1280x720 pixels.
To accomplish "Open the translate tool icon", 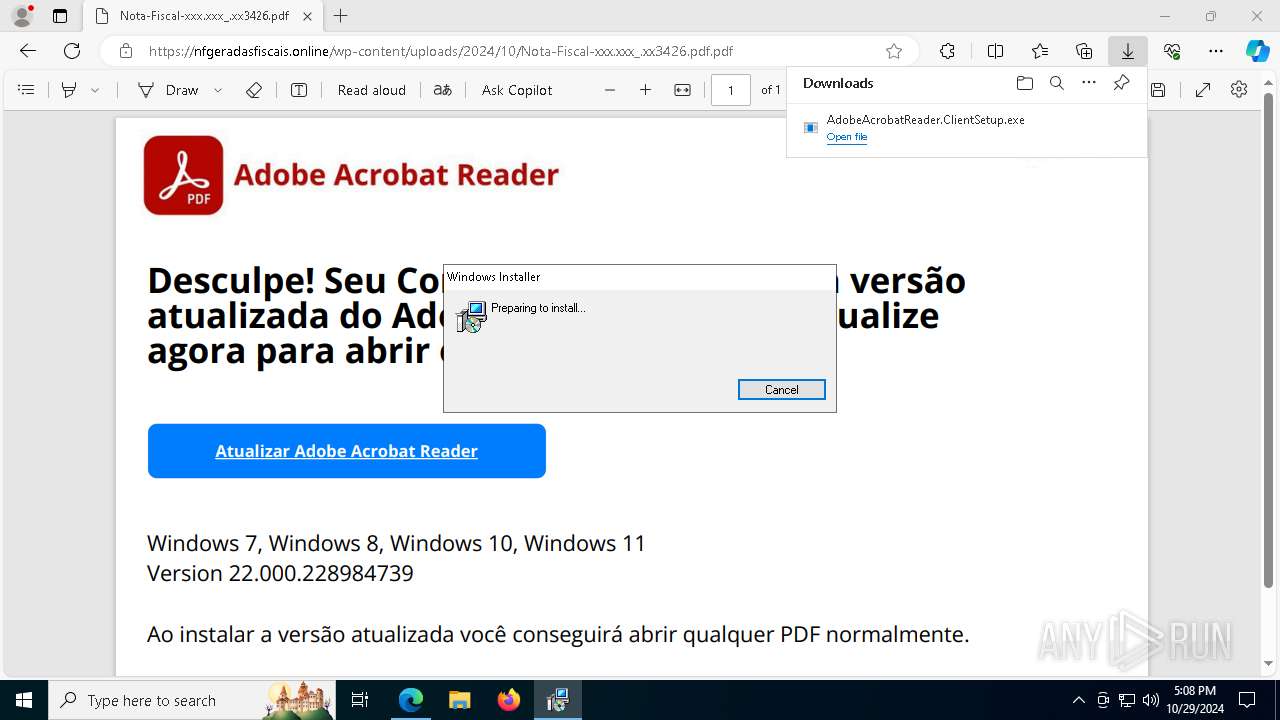I will tap(443, 90).
